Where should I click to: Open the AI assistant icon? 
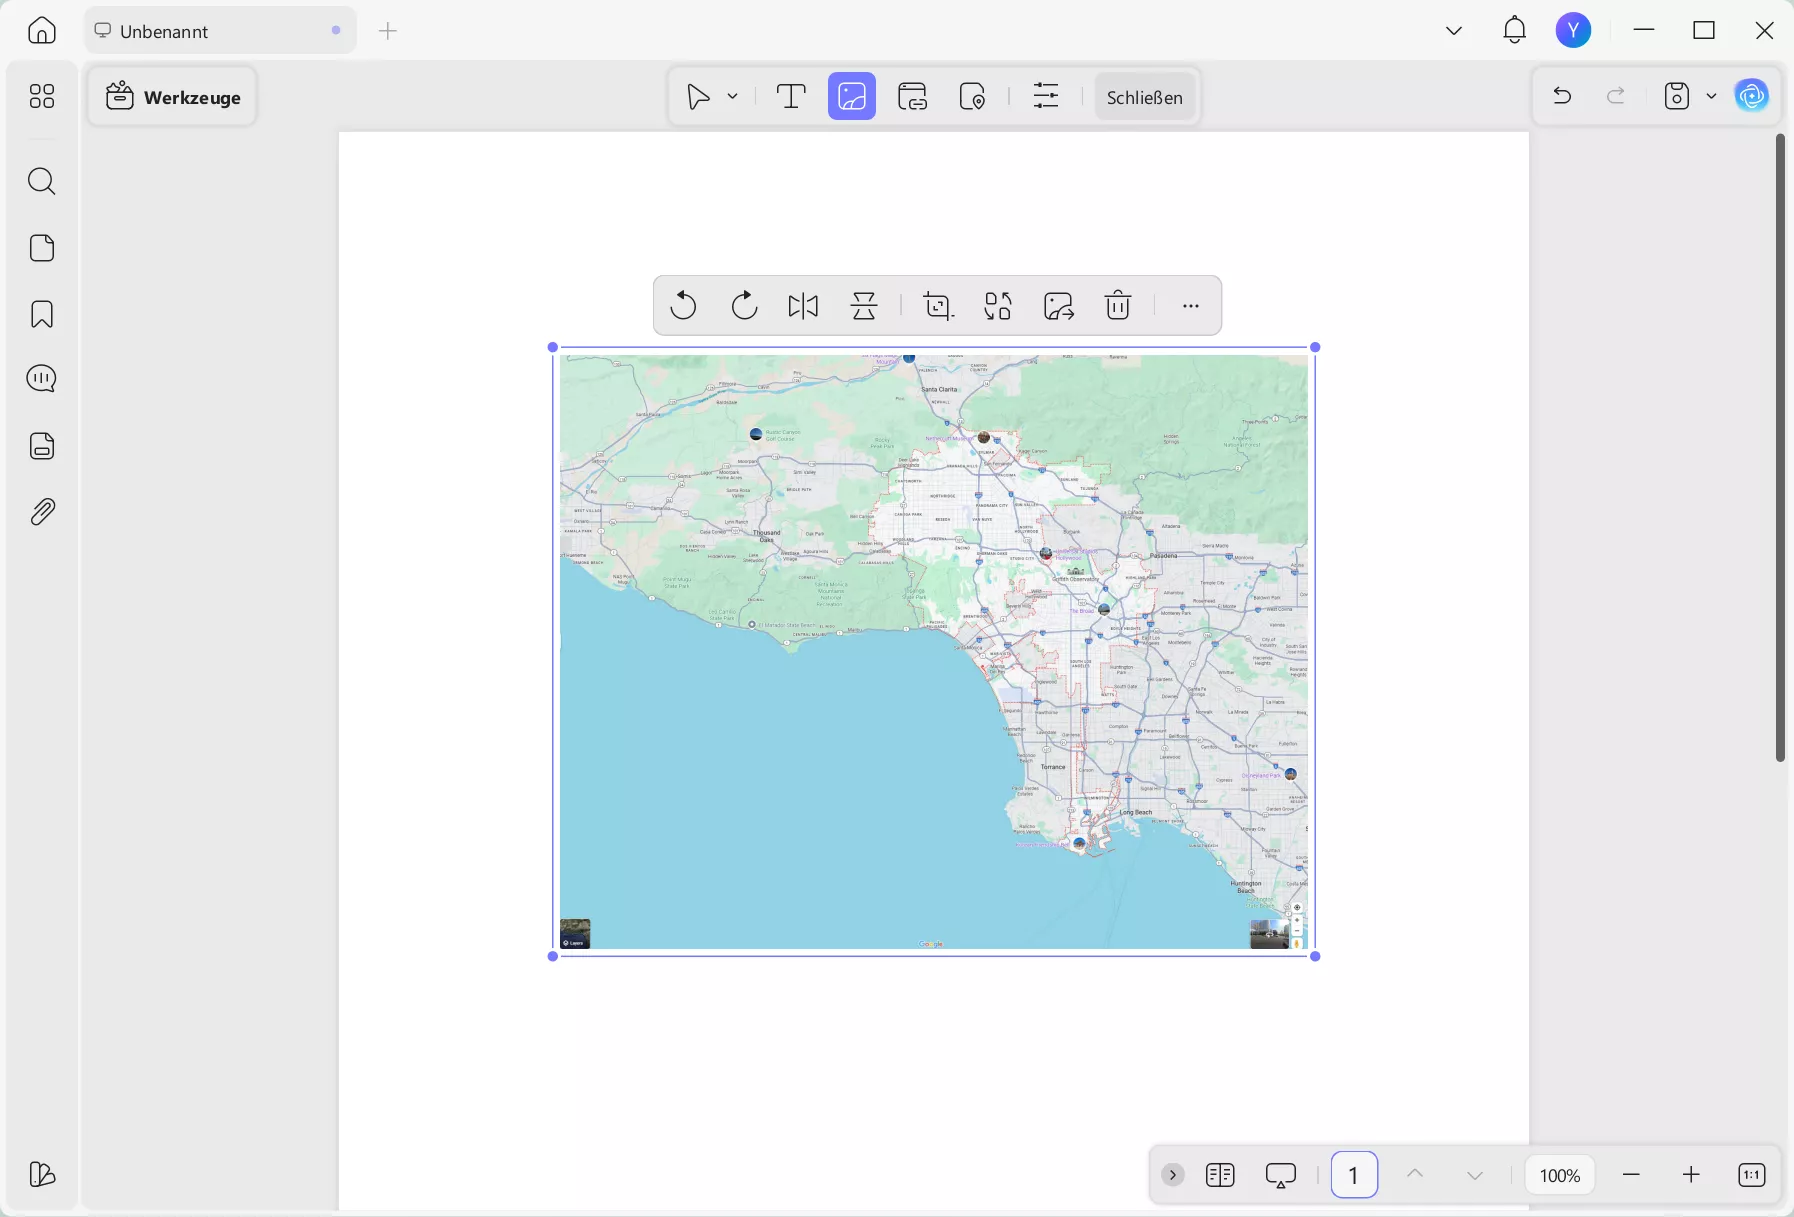[x=1752, y=96]
